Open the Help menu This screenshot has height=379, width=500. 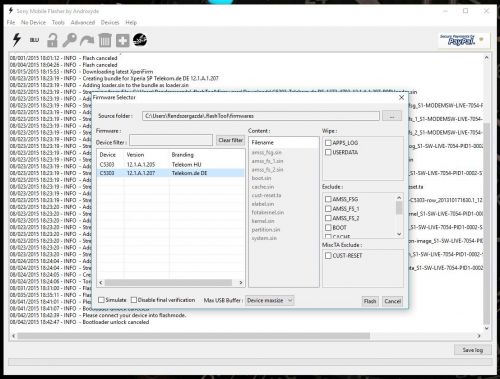131,22
